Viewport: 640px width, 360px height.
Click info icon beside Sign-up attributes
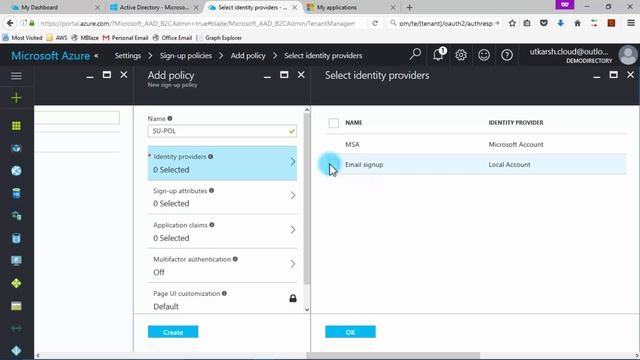coord(211,191)
